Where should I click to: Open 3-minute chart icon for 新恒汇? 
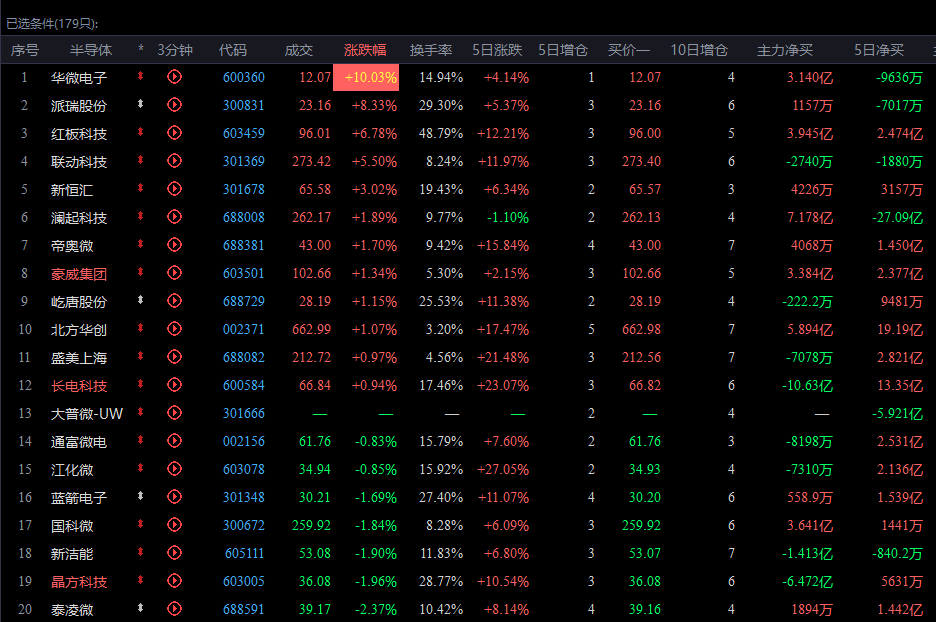point(174,189)
